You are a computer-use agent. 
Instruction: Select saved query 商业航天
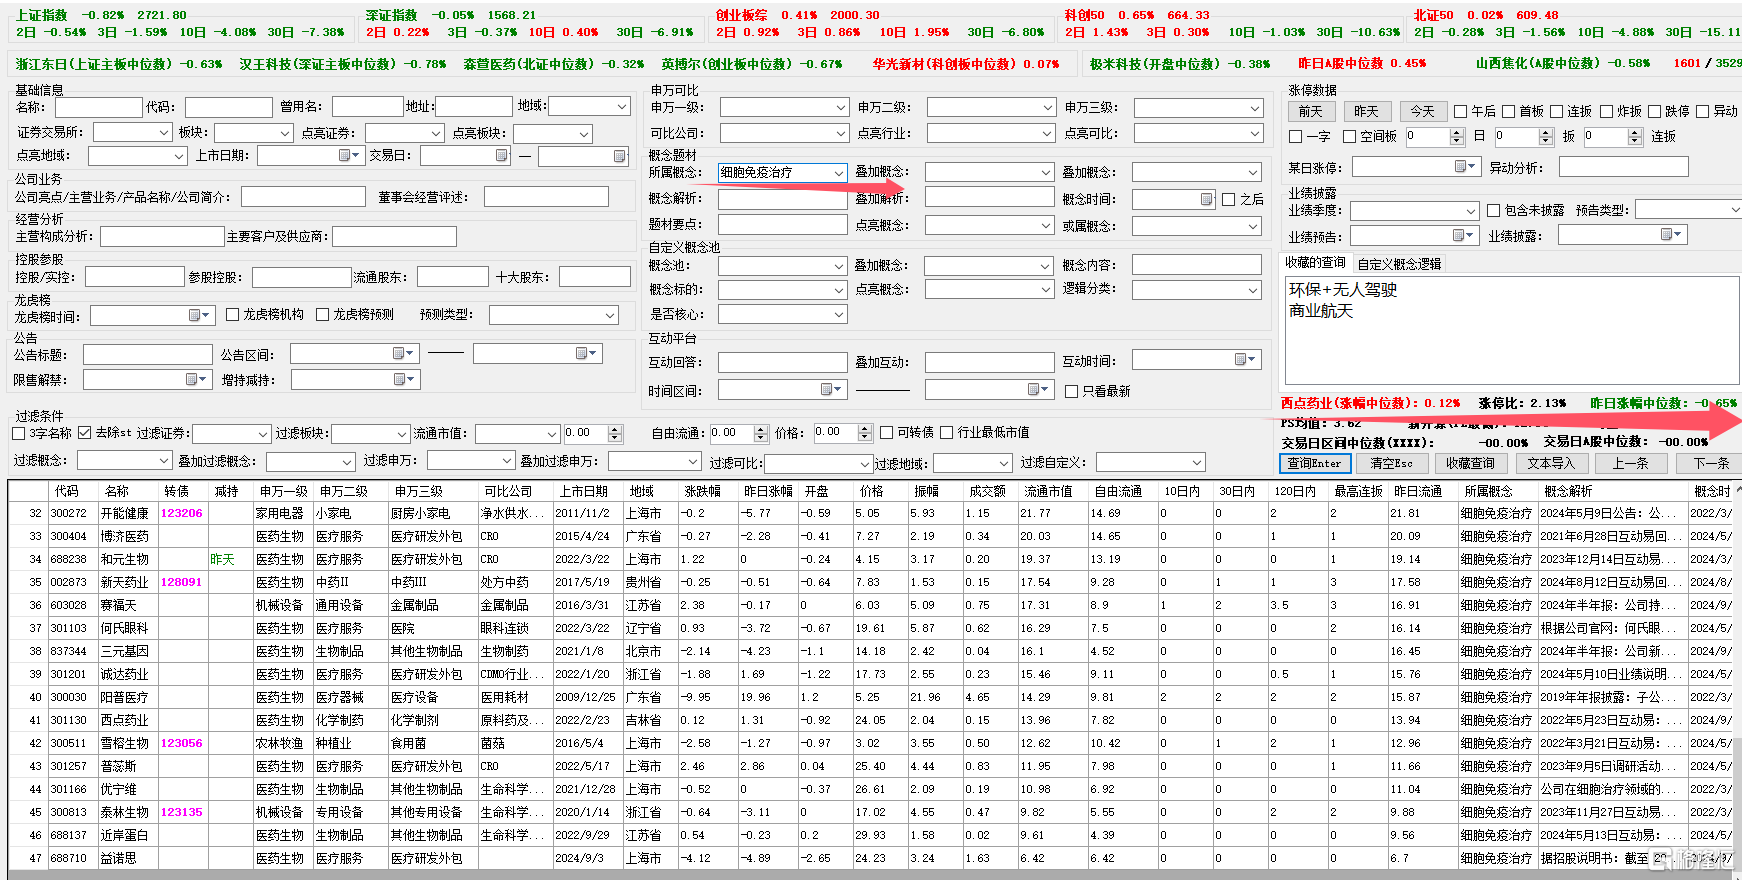(1321, 311)
